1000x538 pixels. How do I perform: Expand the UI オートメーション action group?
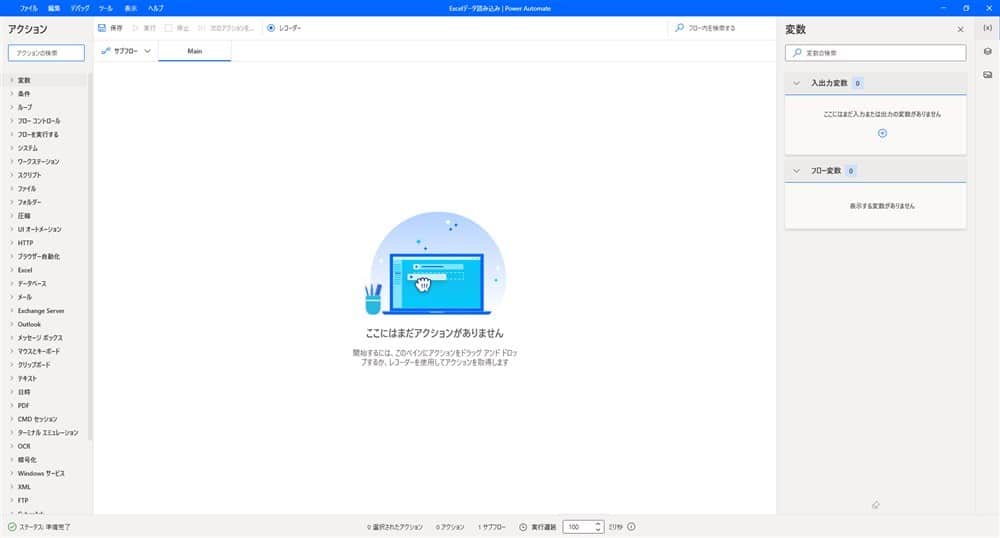[40, 229]
